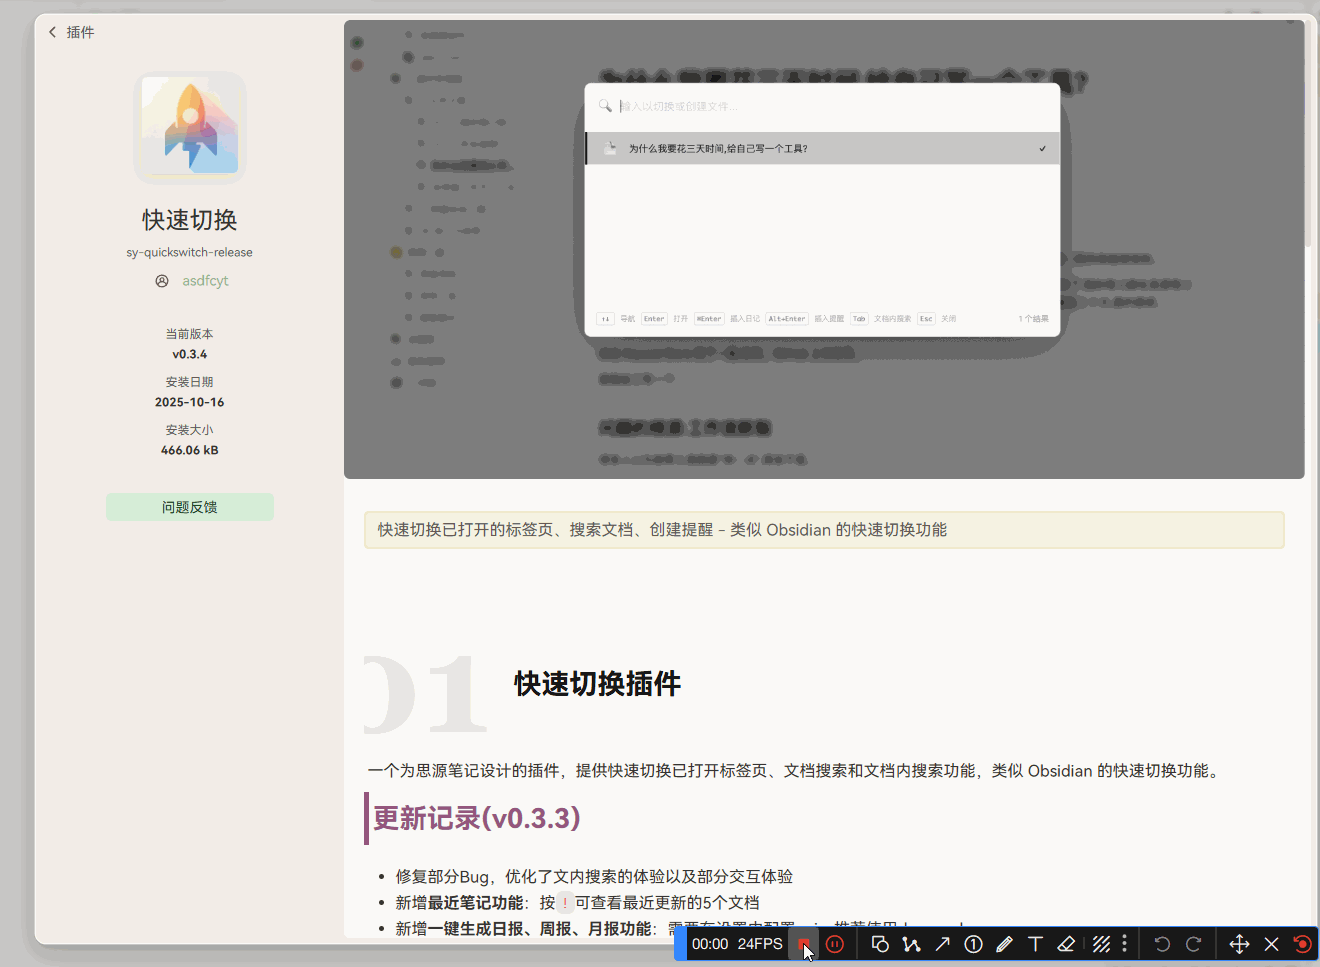1320x967 pixels.
Task: Open the asdfcyt author profile link
Action: 204,281
